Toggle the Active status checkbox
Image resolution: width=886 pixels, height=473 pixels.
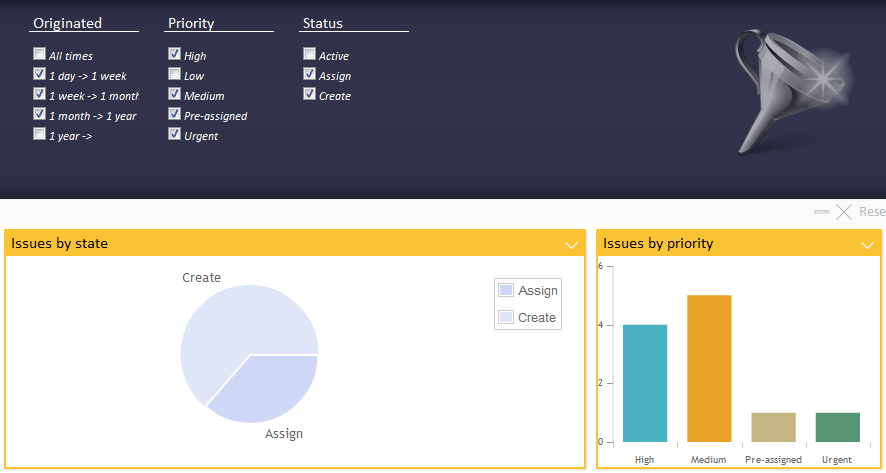pos(309,55)
